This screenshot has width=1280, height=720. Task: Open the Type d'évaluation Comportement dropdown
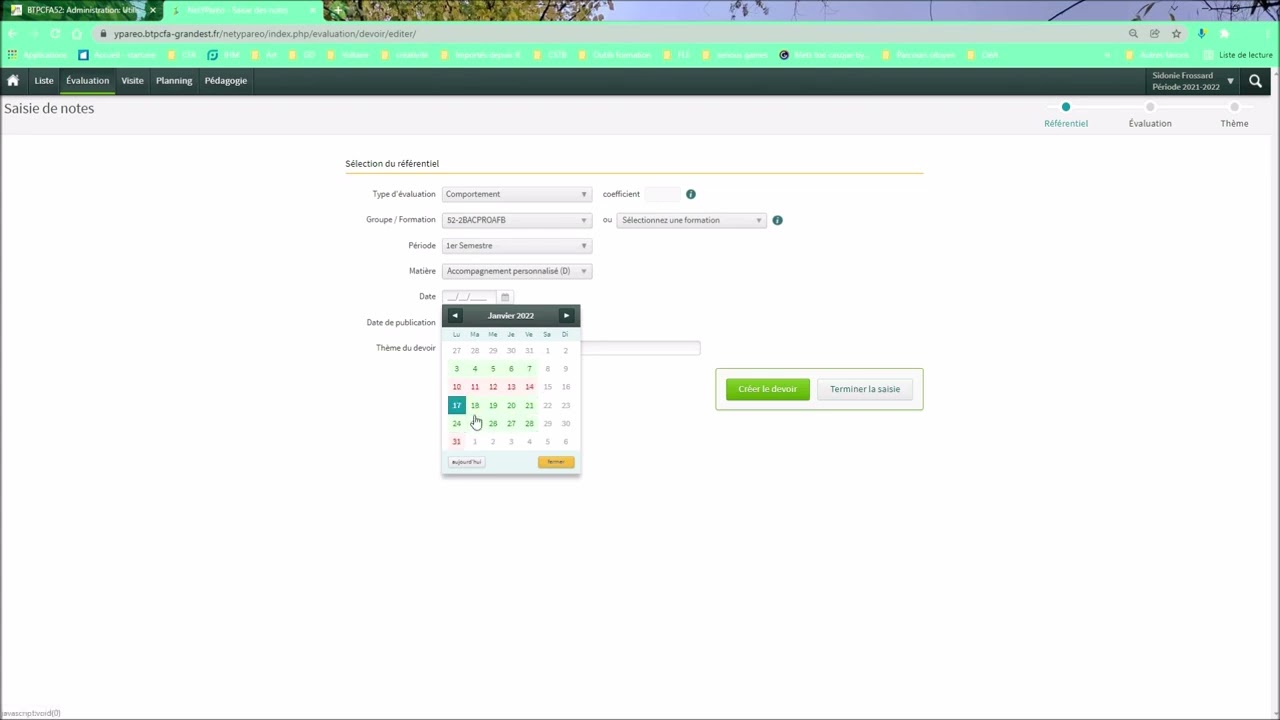click(x=517, y=194)
